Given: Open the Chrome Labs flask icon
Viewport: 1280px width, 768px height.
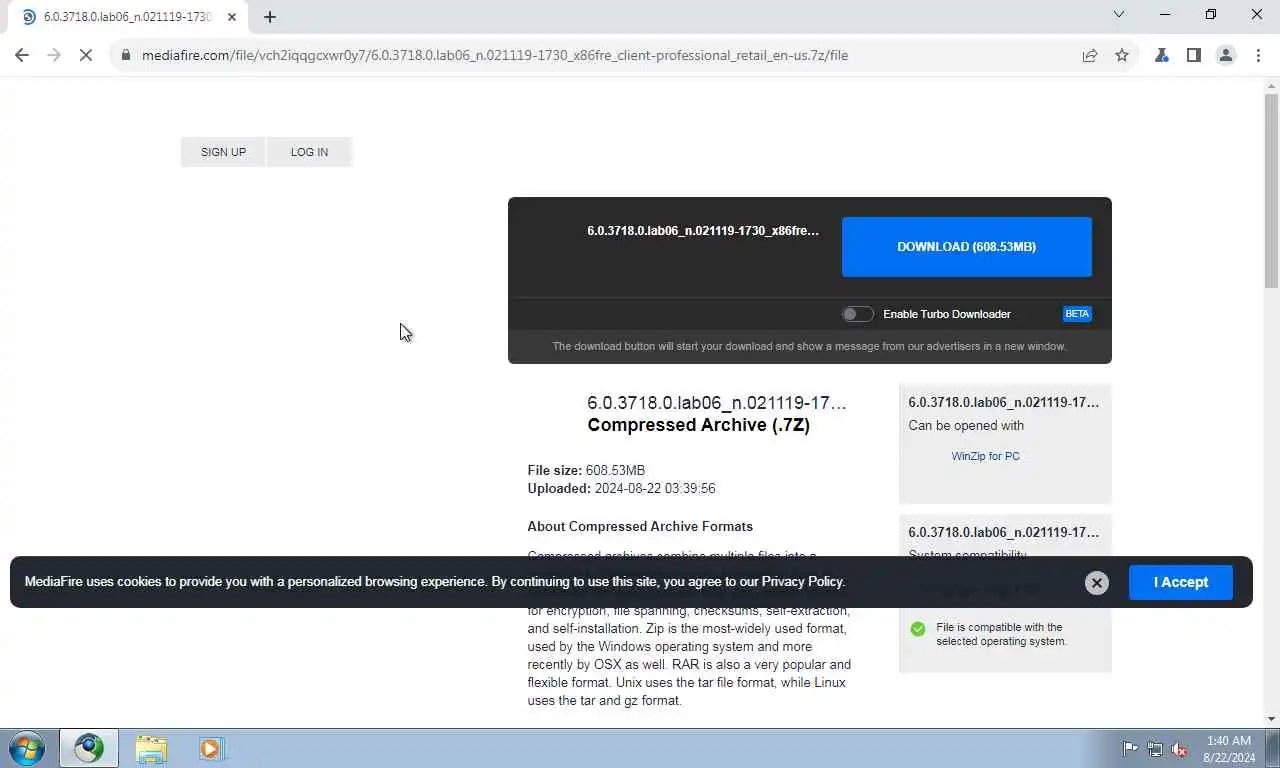Looking at the screenshot, I should point(1161,55).
